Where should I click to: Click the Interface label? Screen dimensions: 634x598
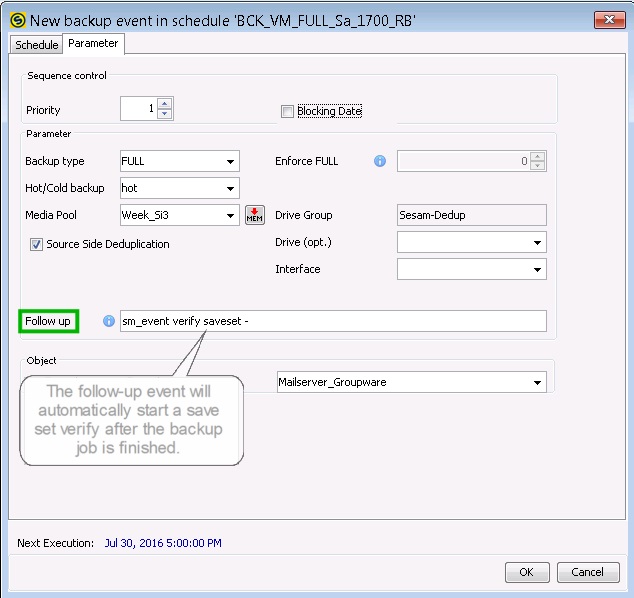click(298, 269)
